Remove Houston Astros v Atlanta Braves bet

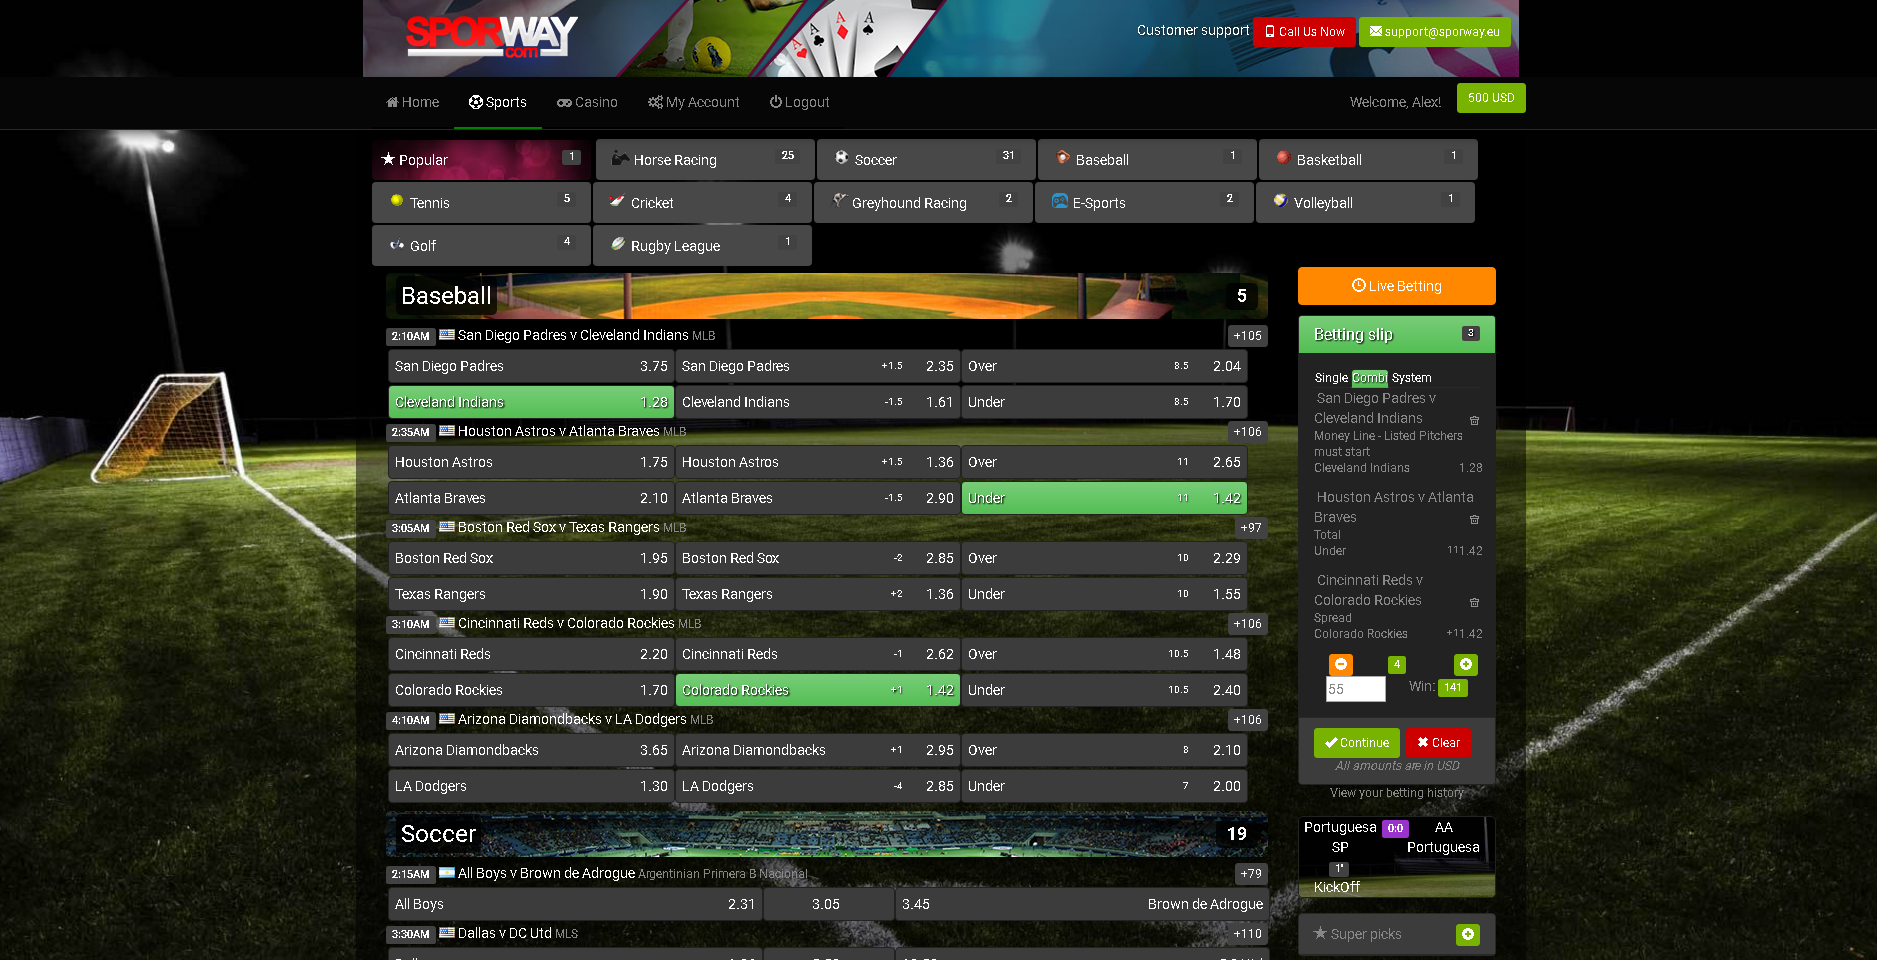point(1474,520)
